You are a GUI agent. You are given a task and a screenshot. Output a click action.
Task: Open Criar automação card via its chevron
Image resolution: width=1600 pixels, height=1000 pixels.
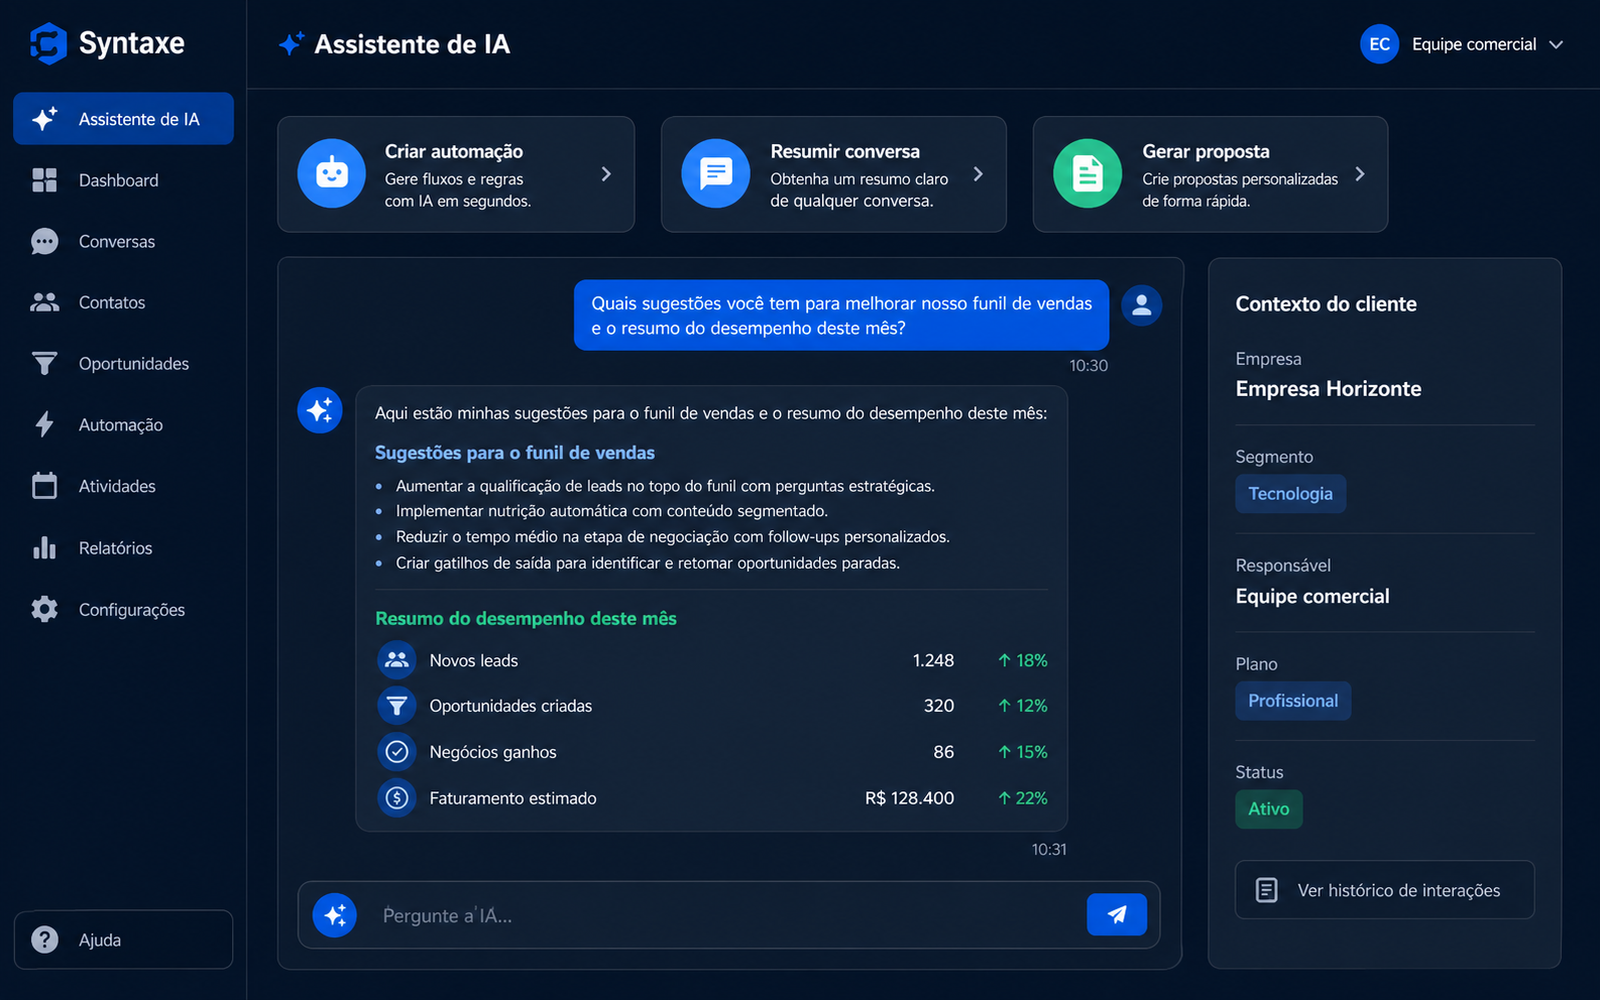pyautogui.click(x=606, y=174)
